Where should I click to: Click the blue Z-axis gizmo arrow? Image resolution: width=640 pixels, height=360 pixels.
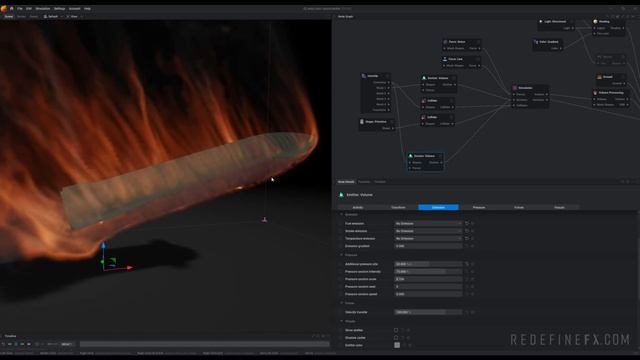pyautogui.click(x=103, y=245)
